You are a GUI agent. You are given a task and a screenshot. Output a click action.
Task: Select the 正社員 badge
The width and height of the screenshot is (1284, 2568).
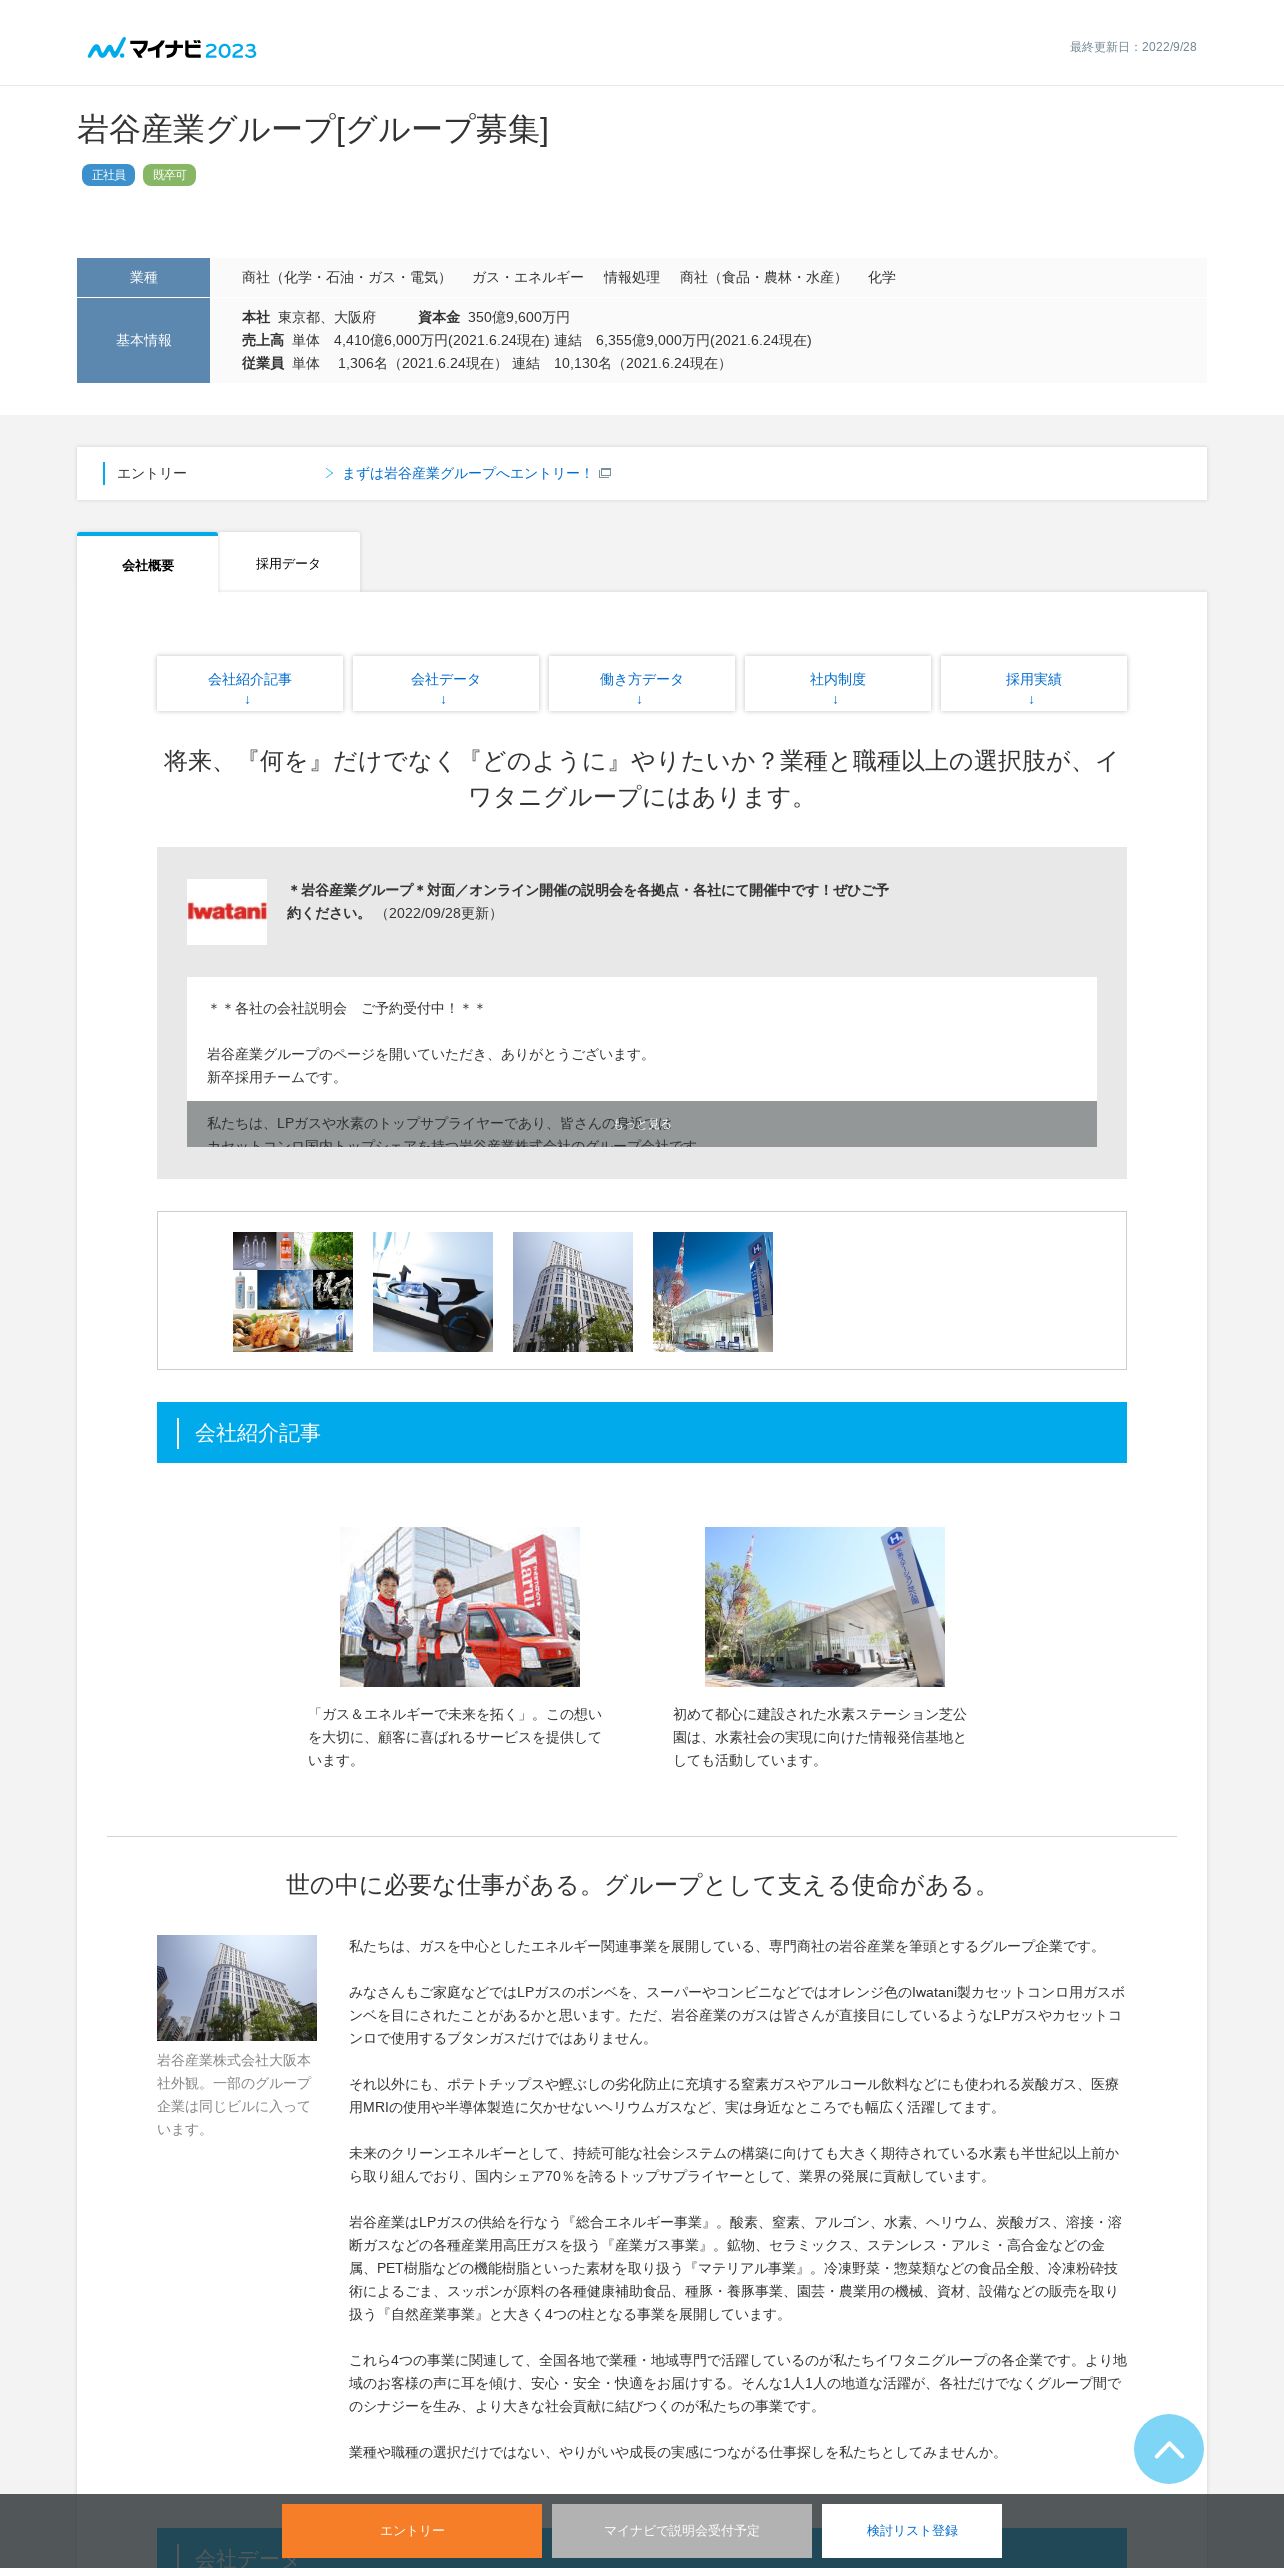coord(108,175)
